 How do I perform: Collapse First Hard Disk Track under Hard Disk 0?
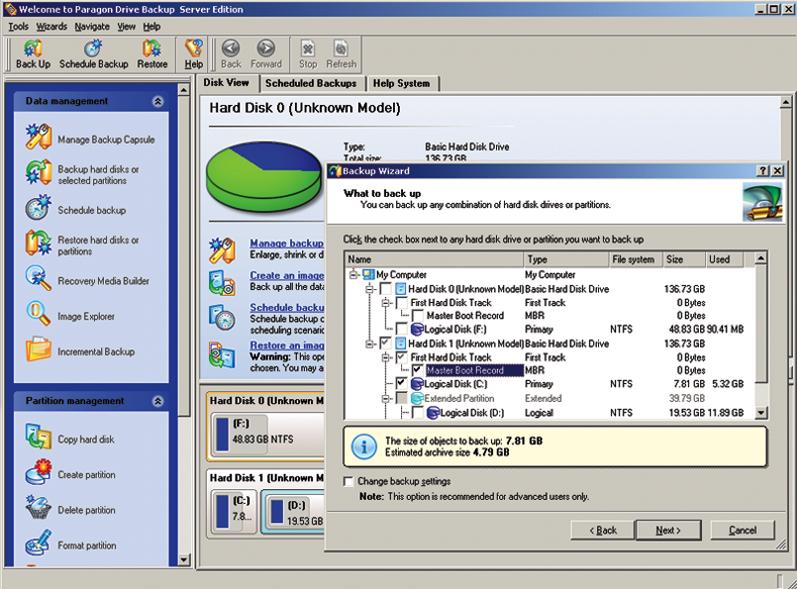point(386,303)
